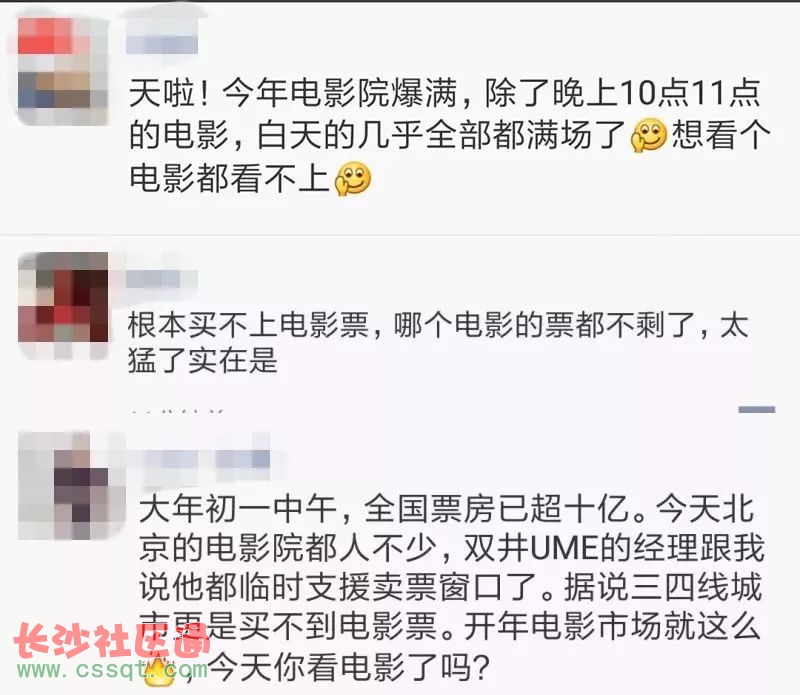The image size is (800, 695).
Task: Tap the cut-off timestamp under second post
Action: click(x=177, y=410)
